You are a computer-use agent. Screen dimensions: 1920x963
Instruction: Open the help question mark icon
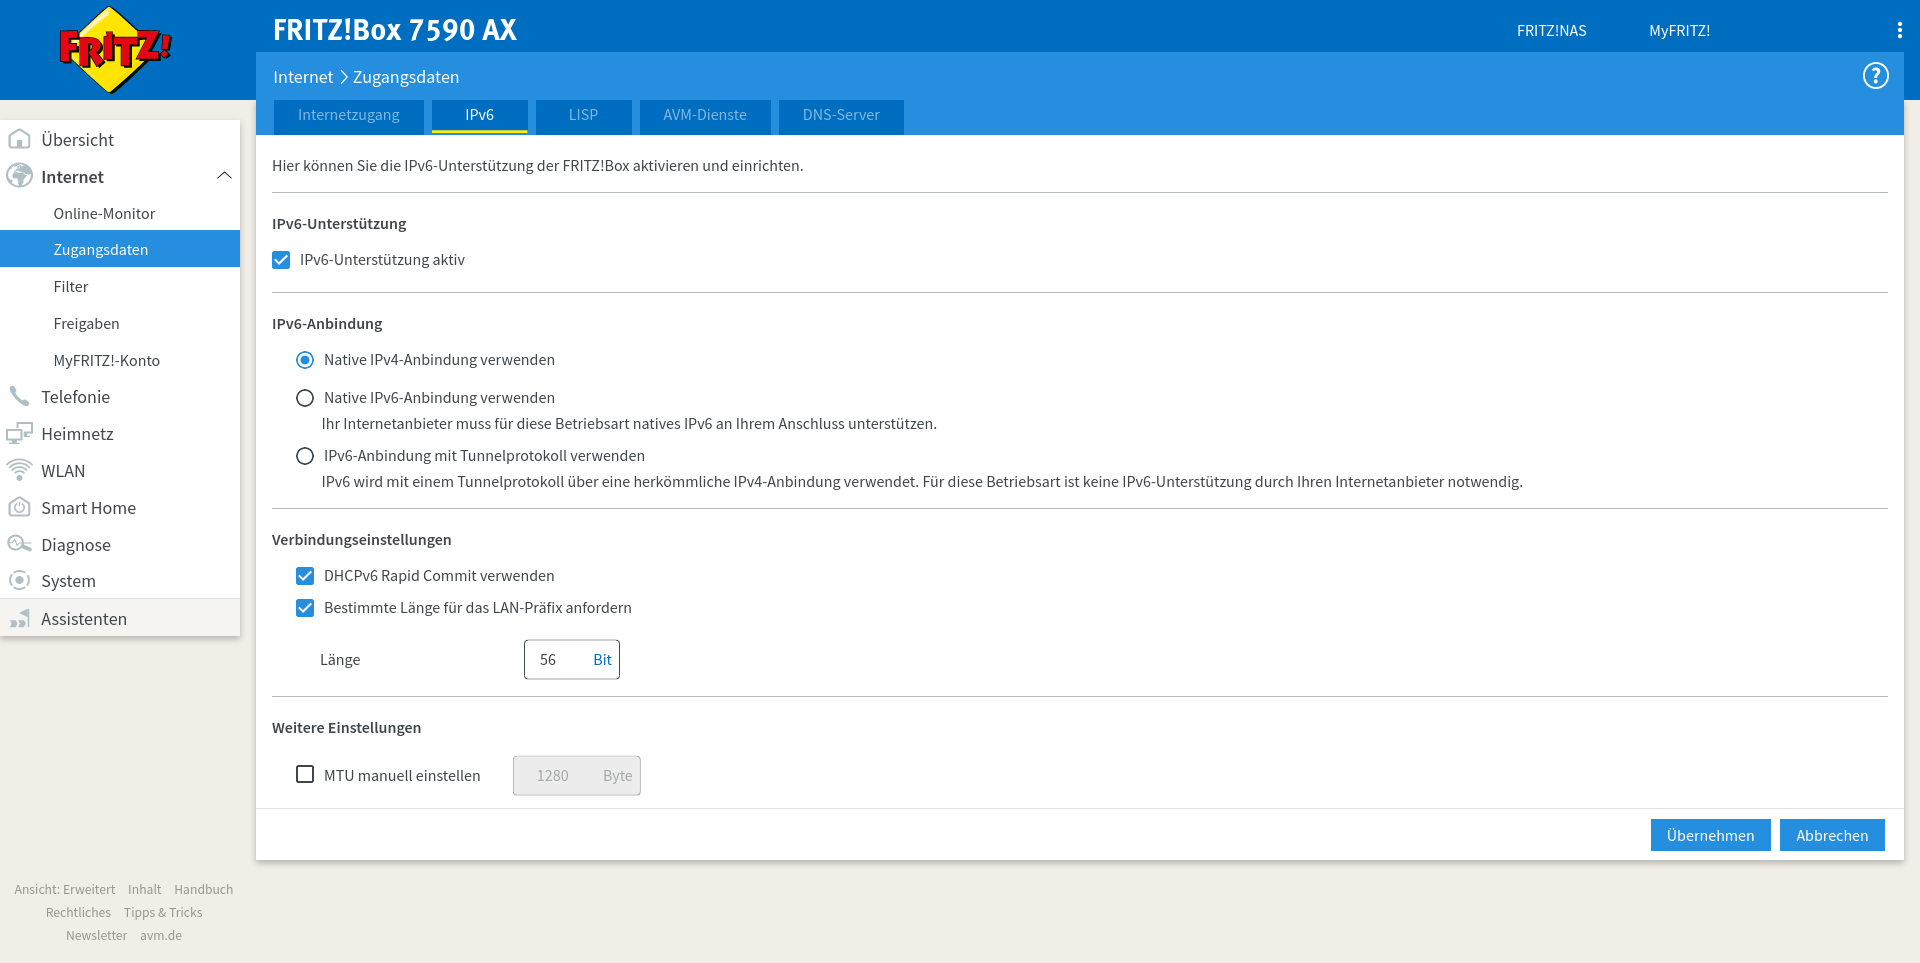pos(1875,76)
